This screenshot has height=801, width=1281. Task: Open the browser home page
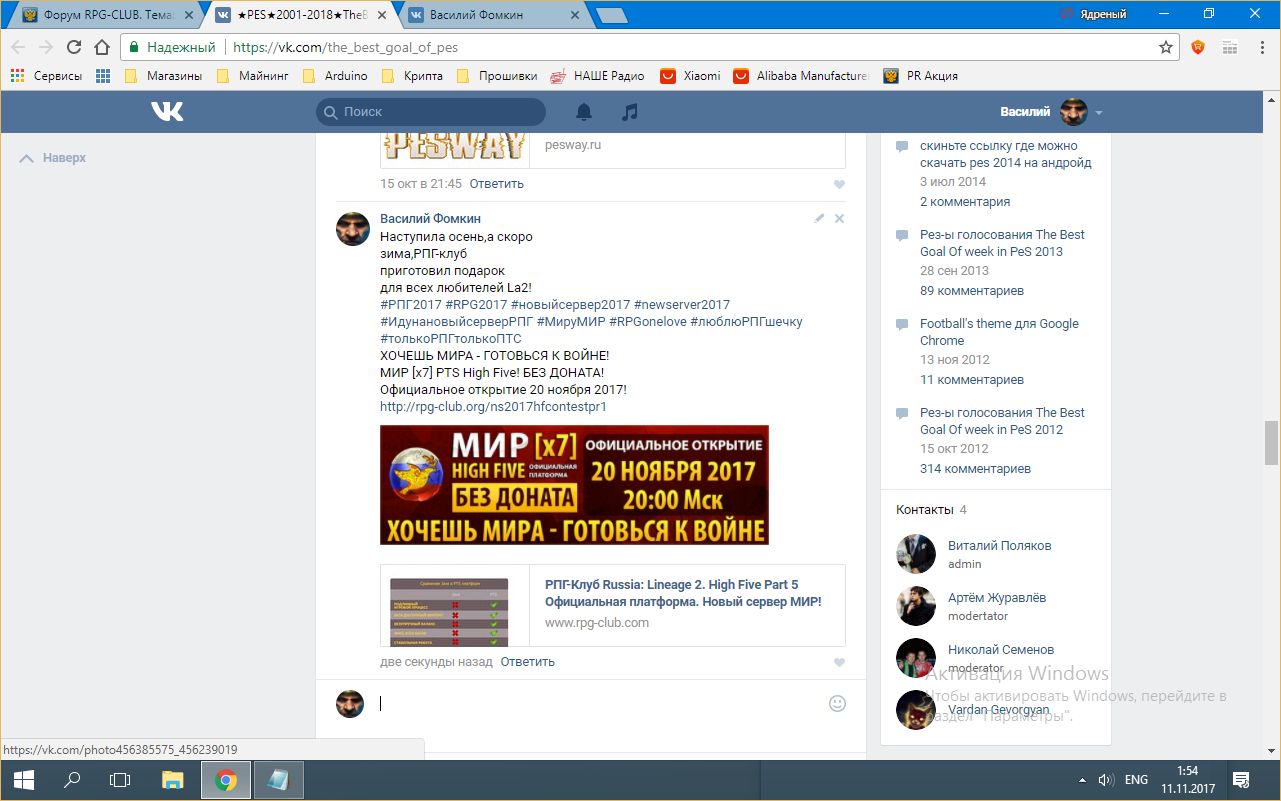(101, 47)
